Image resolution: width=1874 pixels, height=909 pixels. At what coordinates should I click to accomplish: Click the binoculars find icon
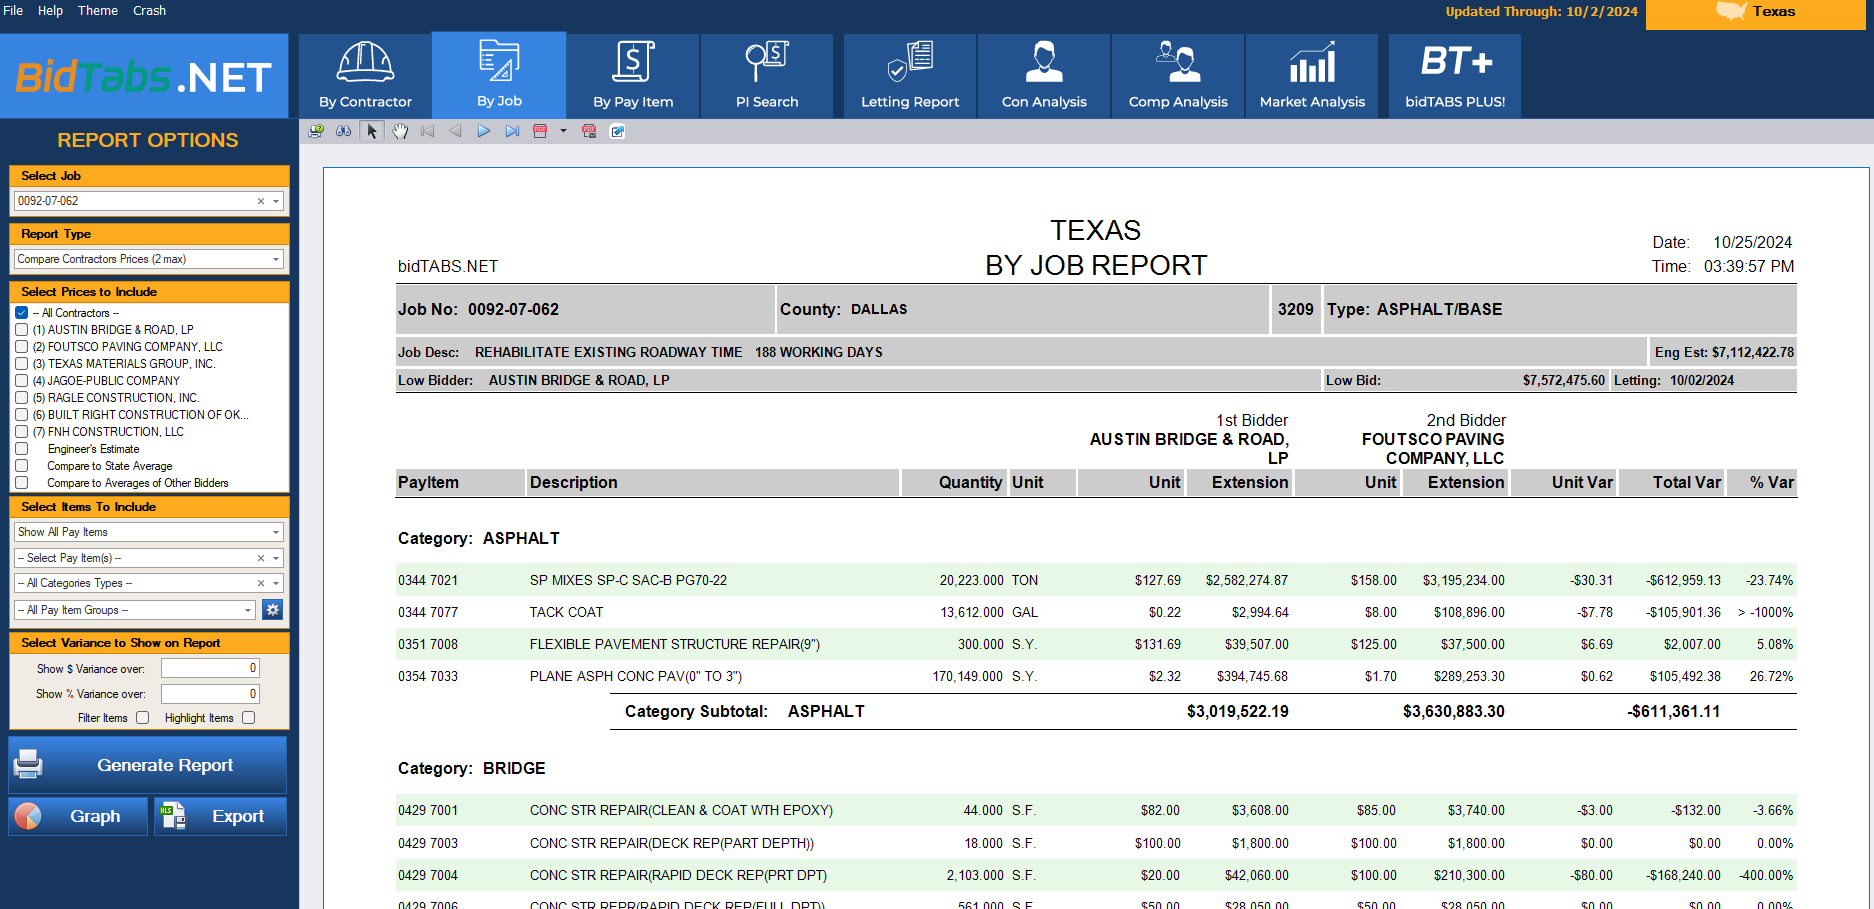(x=343, y=131)
